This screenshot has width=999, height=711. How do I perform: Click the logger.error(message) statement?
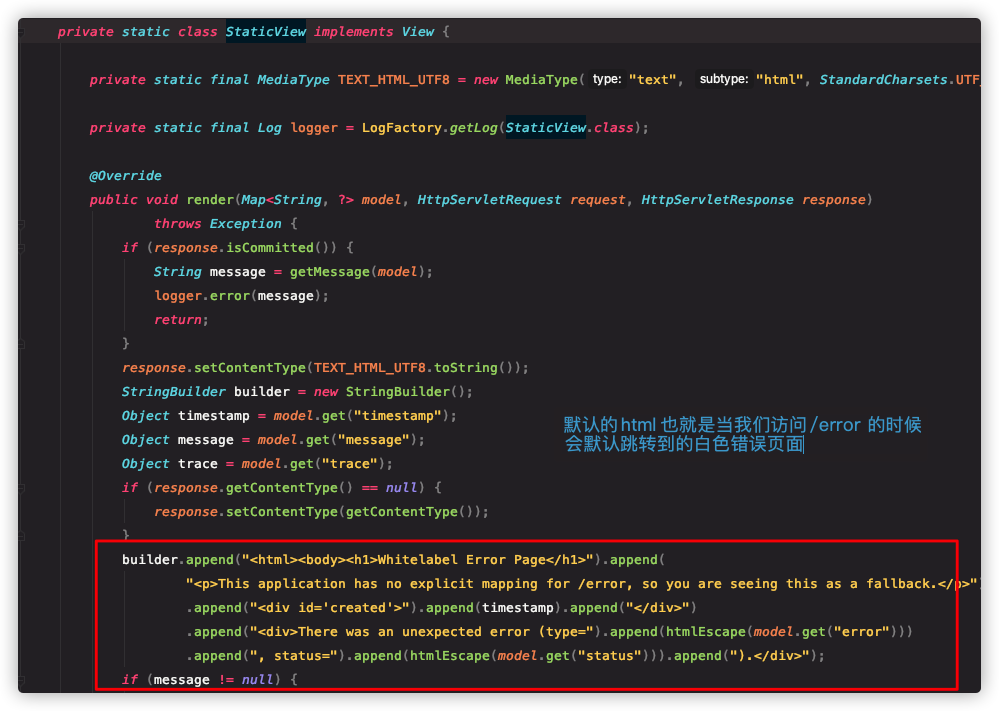point(241,296)
